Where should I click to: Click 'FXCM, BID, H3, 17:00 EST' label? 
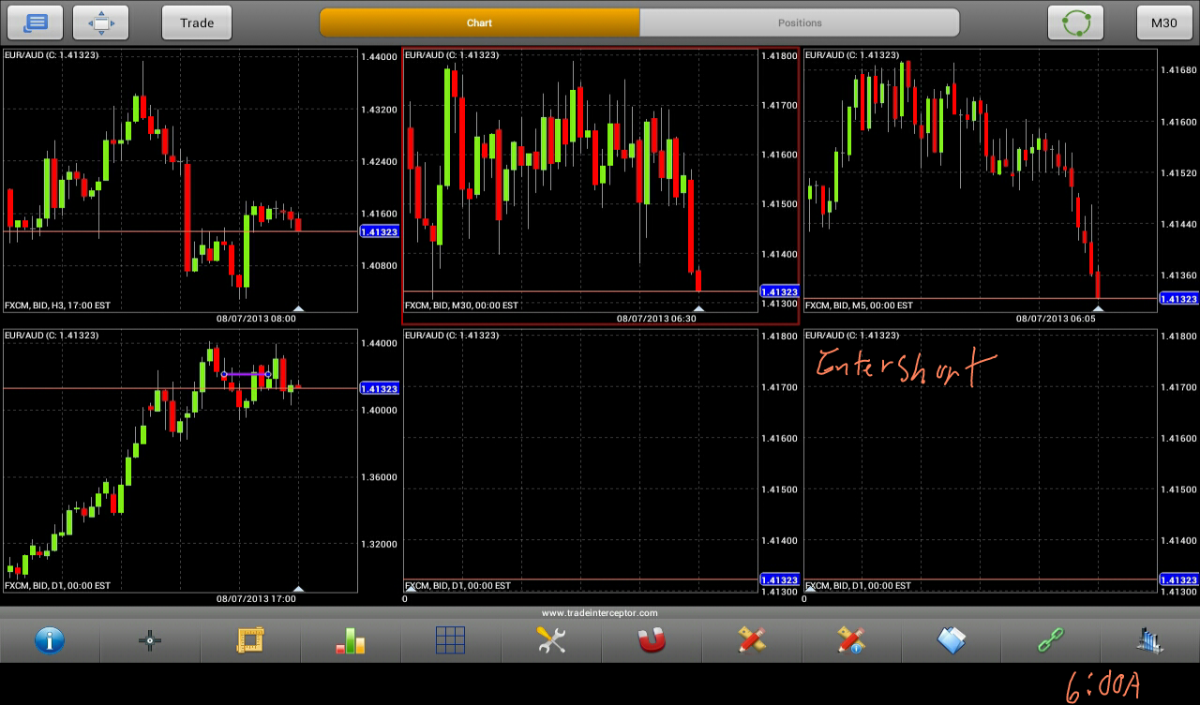pos(57,305)
